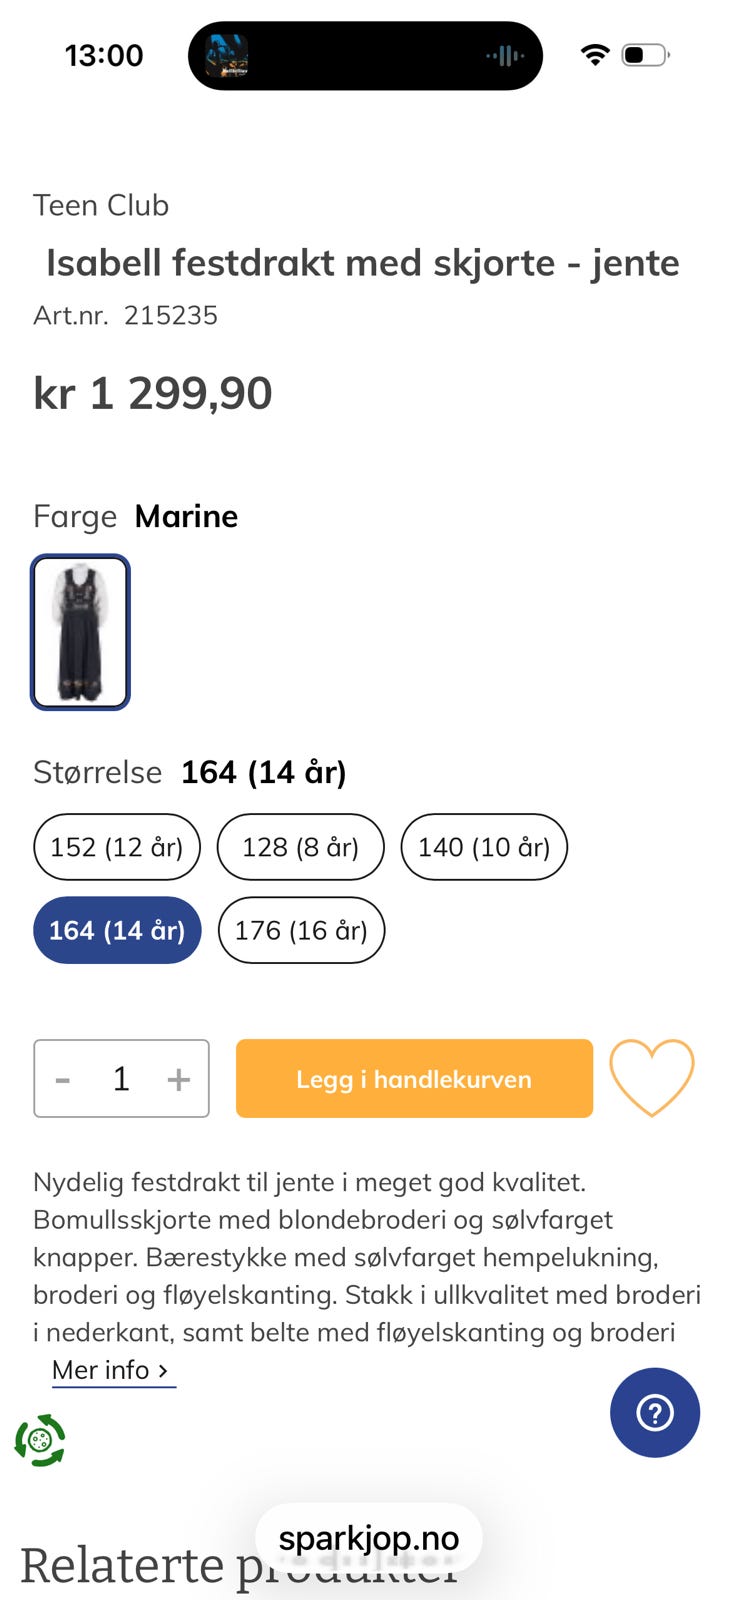Select the Marine color swatch
Image resolution: width=738 pixels, height=1600 pixels.
point(80,632)
